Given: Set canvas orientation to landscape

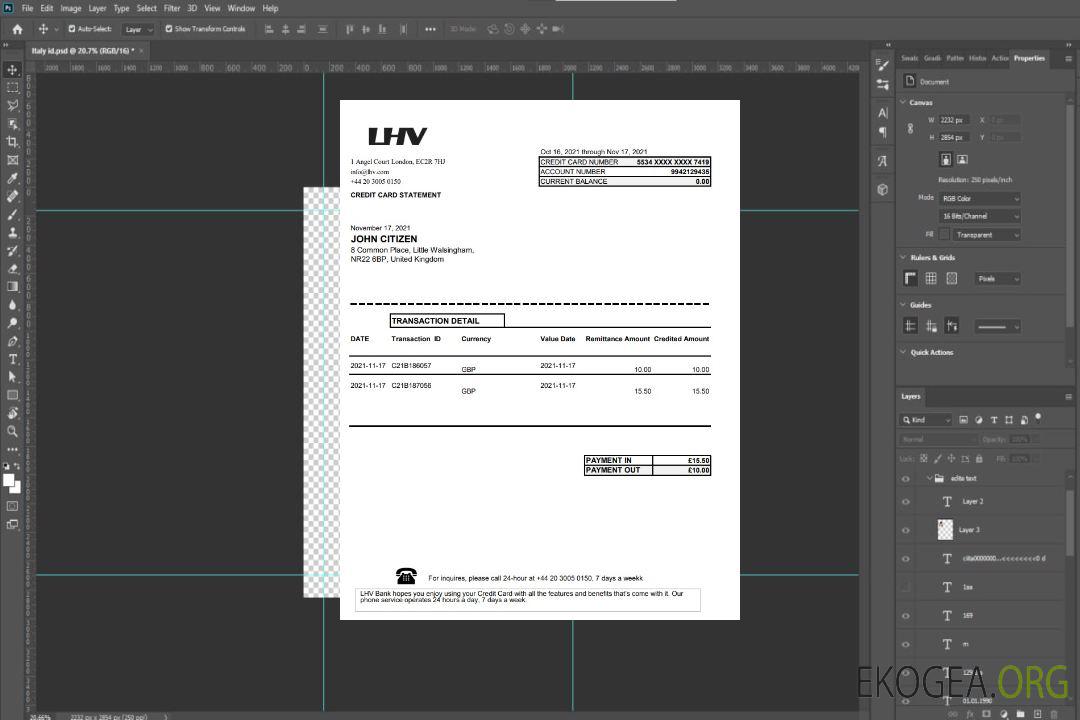Looking at the screenshot, I should (x=962, y=160).
